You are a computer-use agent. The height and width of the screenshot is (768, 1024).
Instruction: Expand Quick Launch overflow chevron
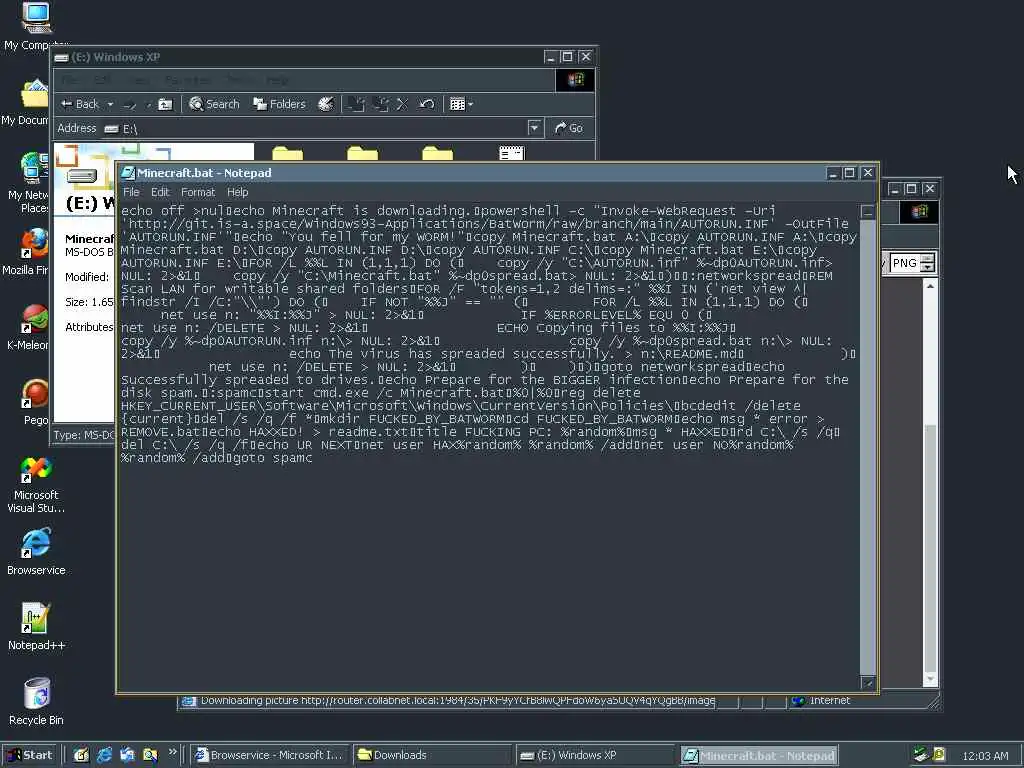[x=172, y=752]
